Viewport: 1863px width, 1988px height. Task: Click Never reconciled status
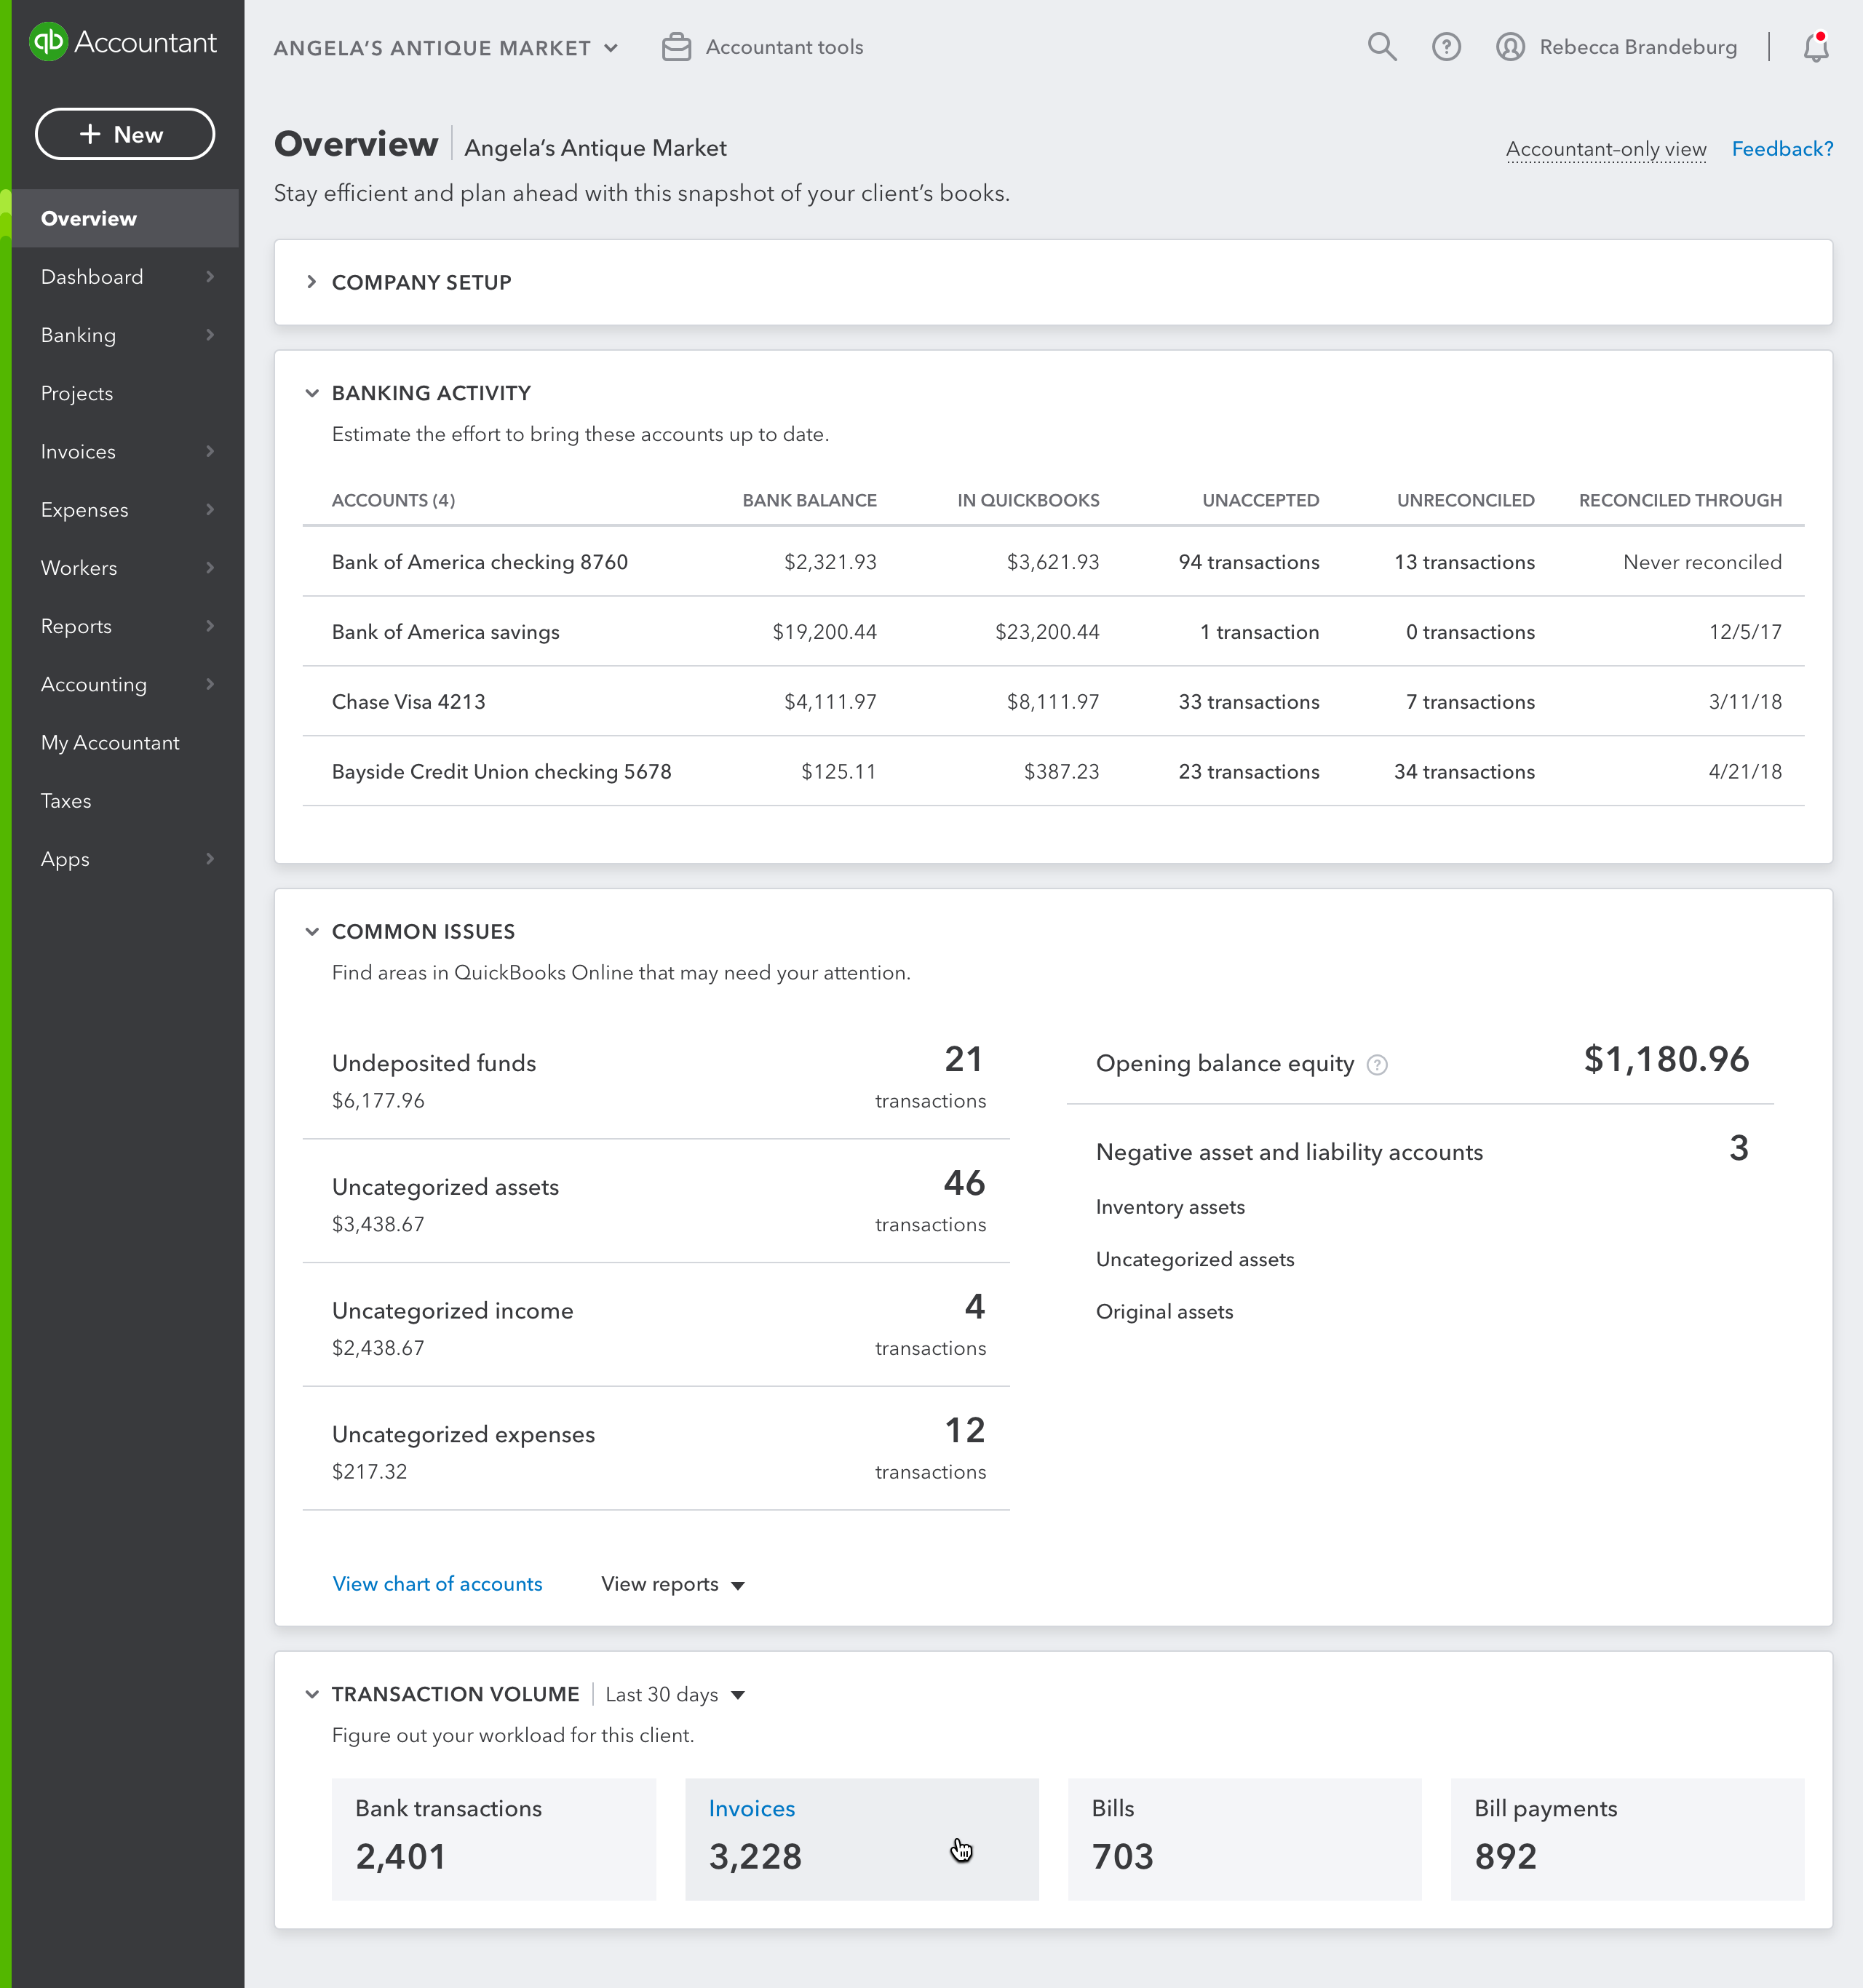click(1702, 562)
